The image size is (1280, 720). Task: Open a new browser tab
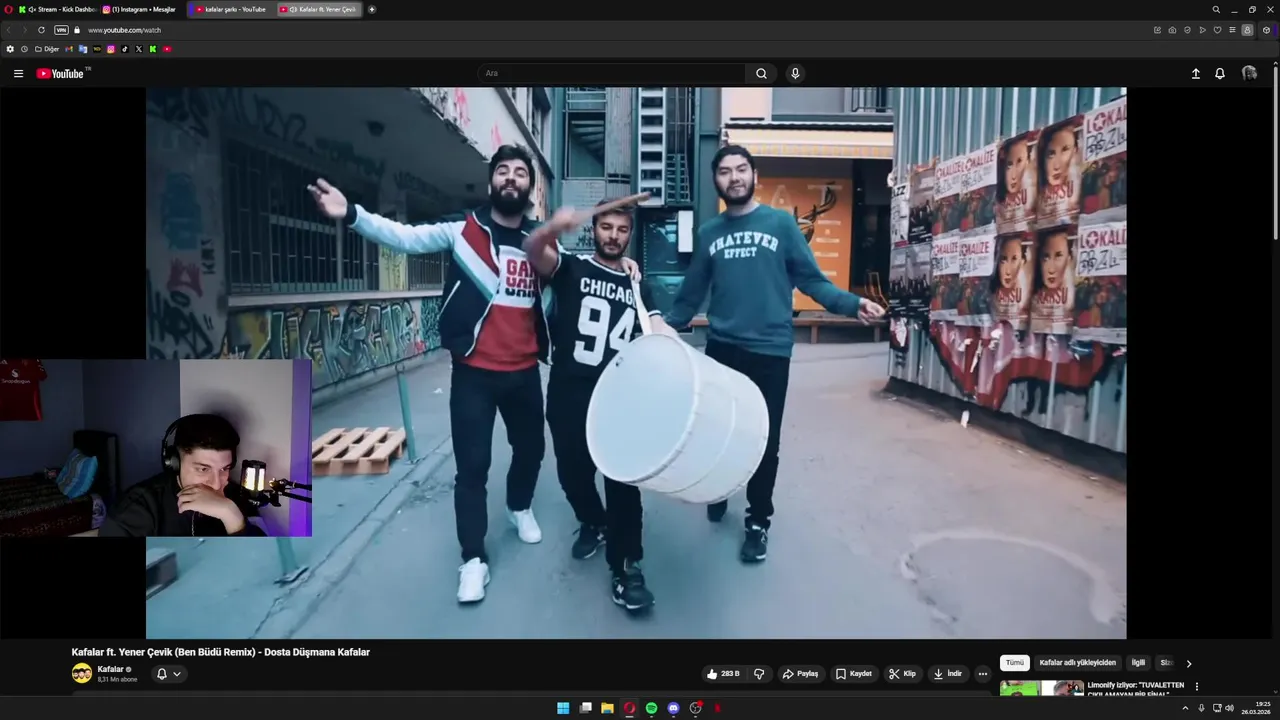click(x=372, y=9)
